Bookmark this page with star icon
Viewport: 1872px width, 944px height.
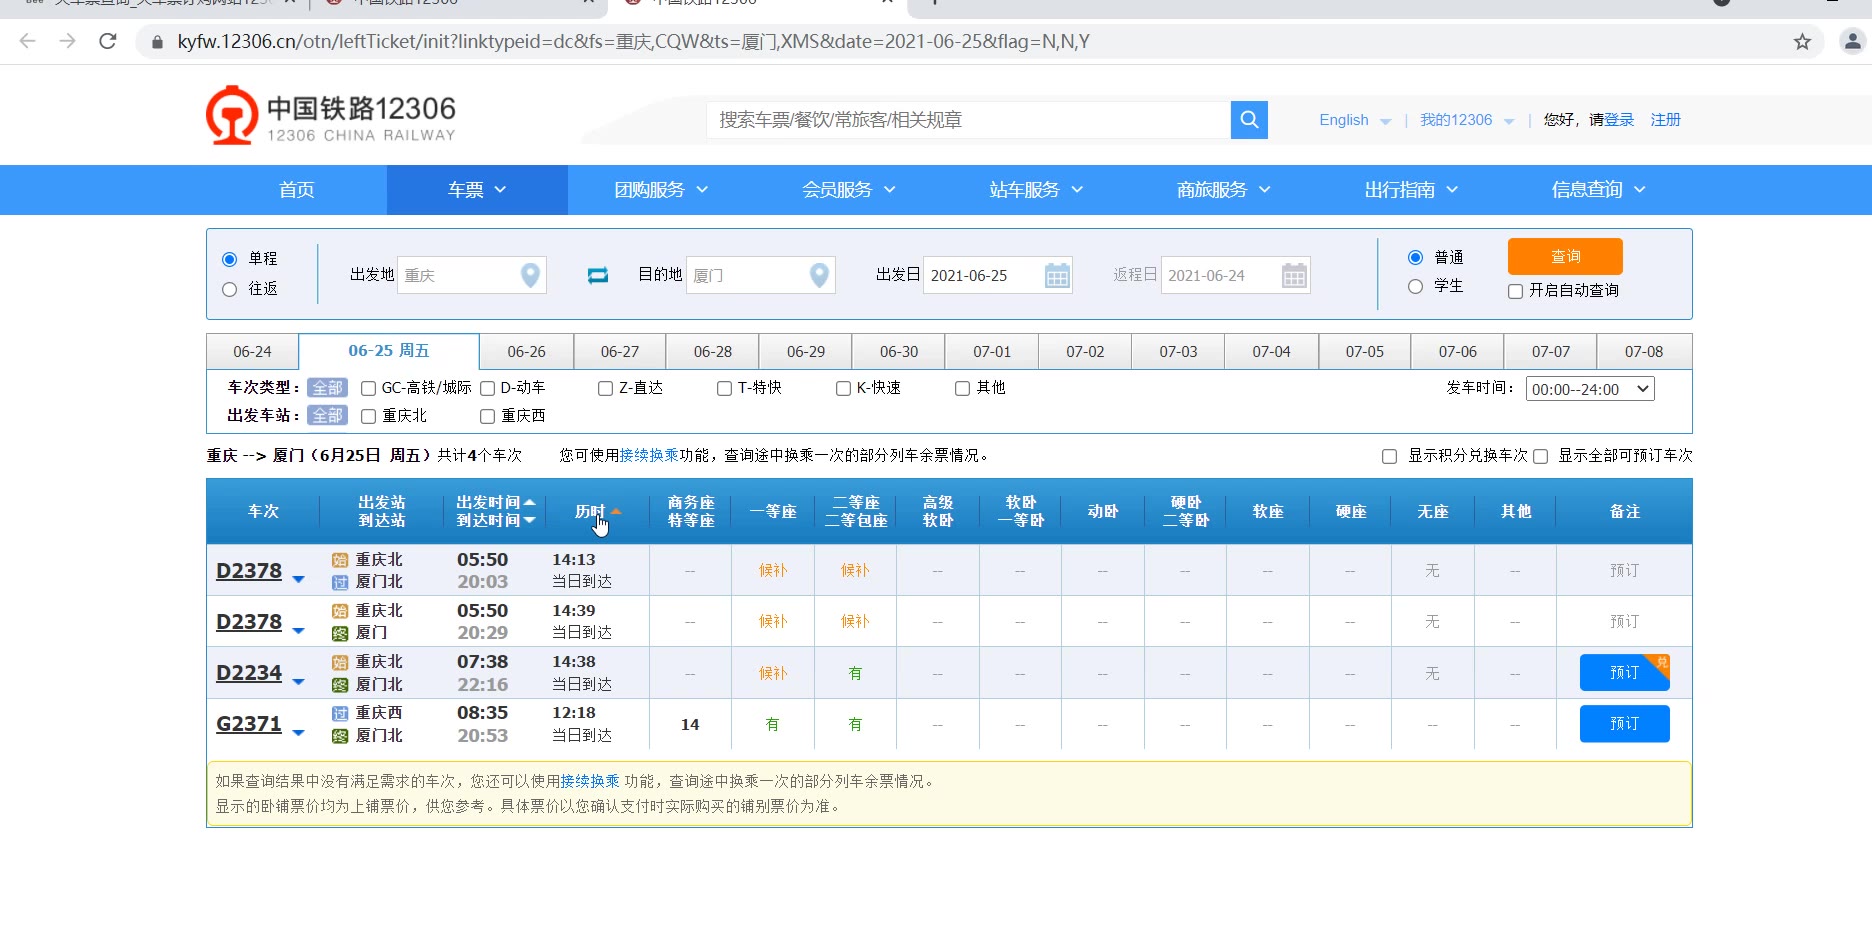1802,42
